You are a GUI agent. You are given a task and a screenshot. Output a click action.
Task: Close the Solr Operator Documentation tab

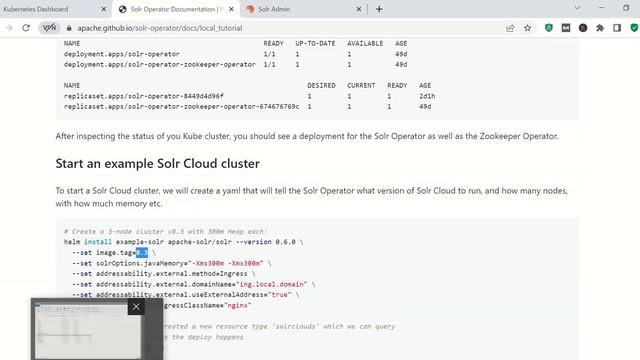coord(231,9)
